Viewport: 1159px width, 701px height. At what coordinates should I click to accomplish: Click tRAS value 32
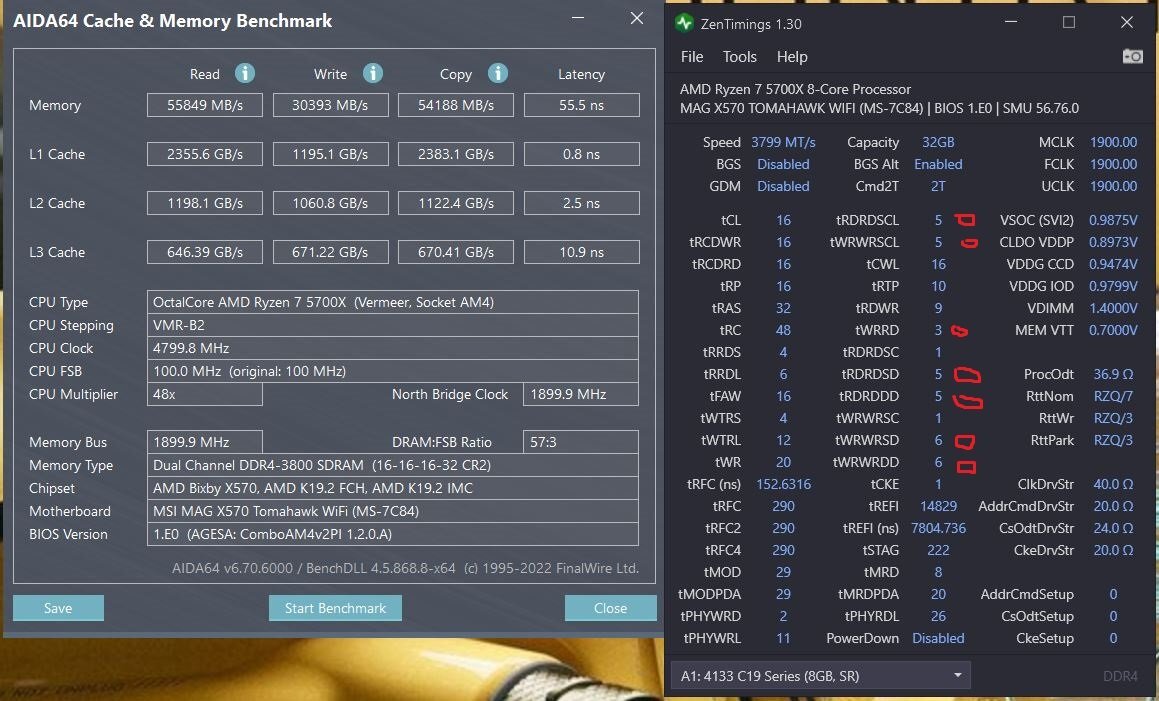(784, 308)
